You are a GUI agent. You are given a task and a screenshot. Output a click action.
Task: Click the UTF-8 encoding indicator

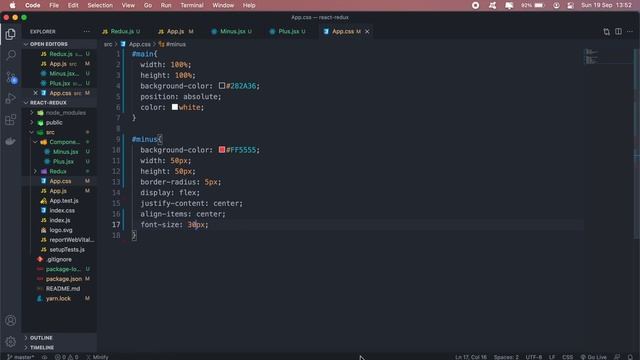coord(534,357)
